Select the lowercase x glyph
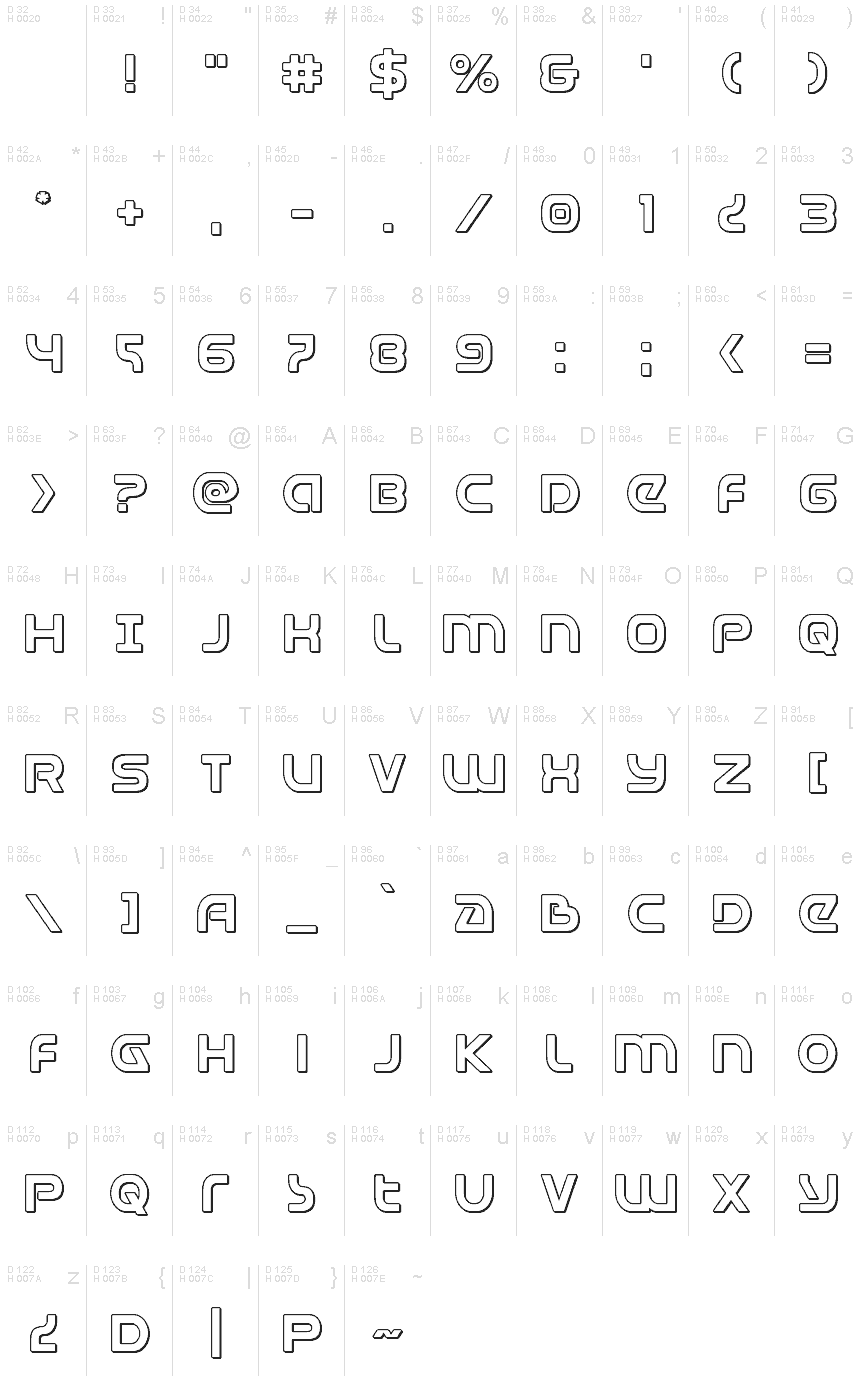Viewport: 860px width, 1400px height. (x=732, y=1194)
